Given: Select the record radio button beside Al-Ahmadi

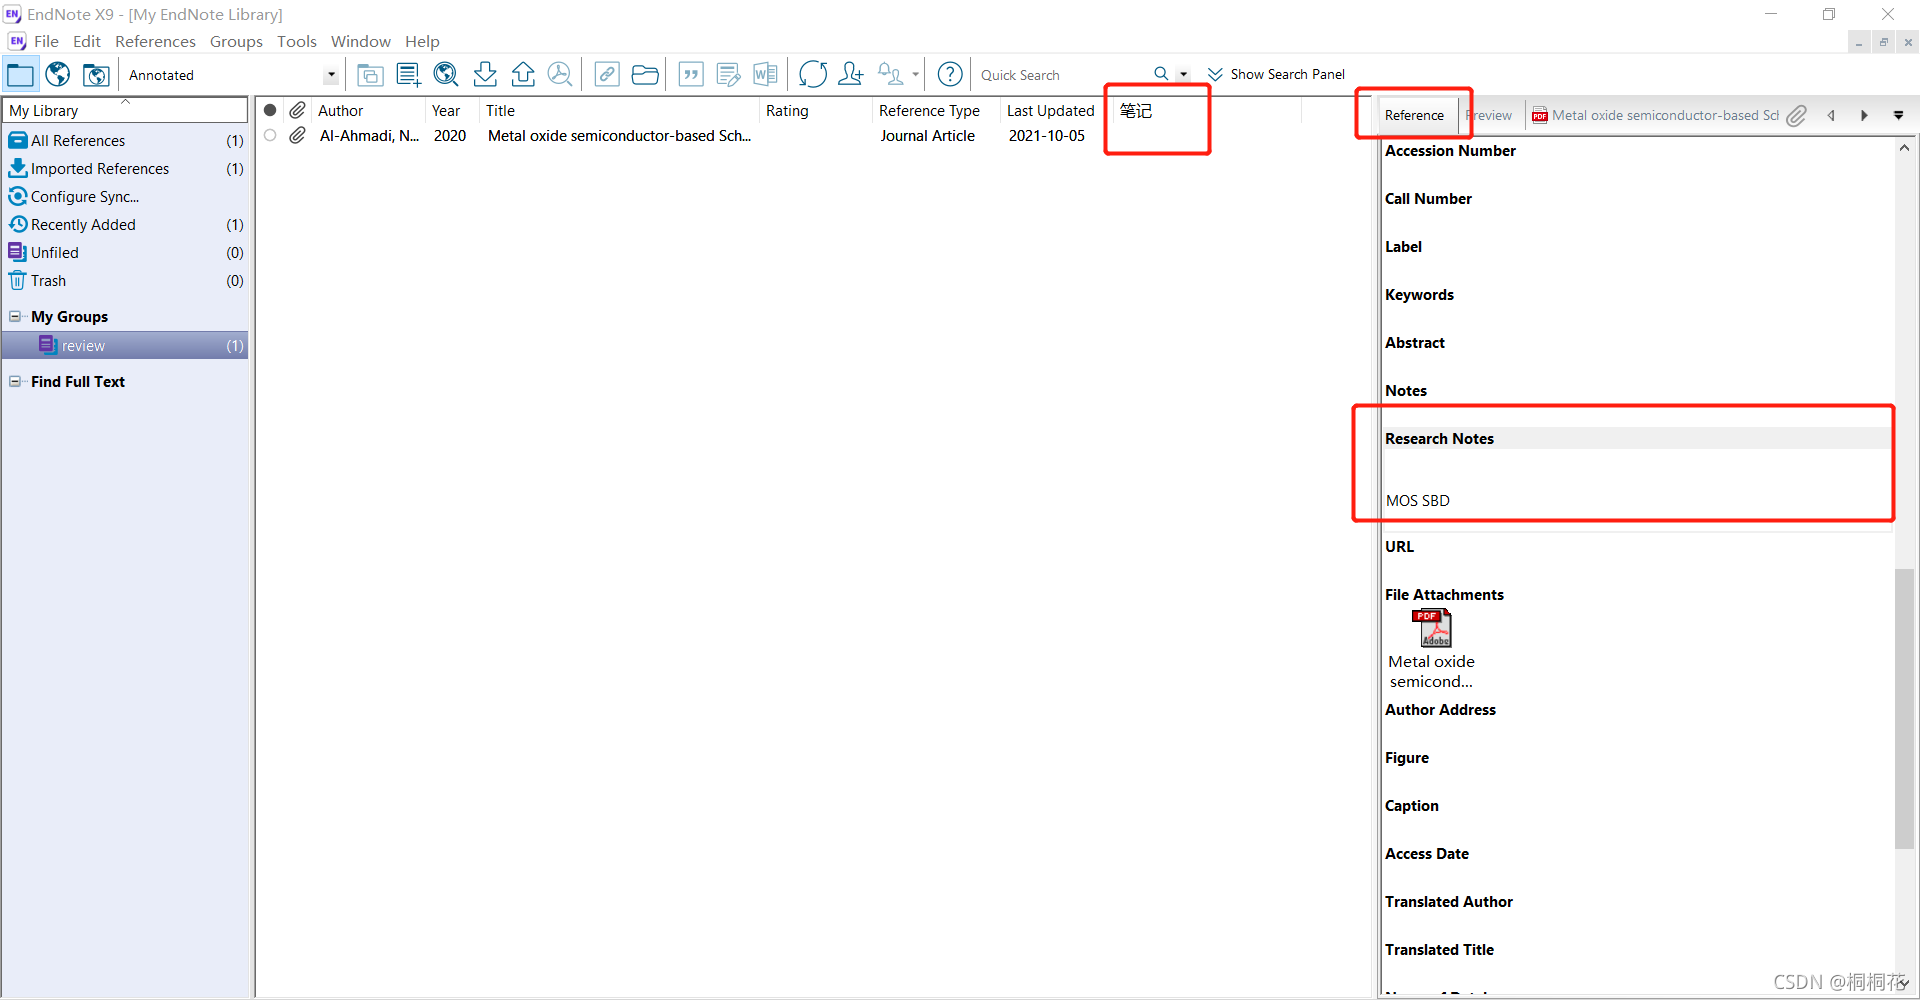Looking at the screenshot, I should tap(270, 136).
